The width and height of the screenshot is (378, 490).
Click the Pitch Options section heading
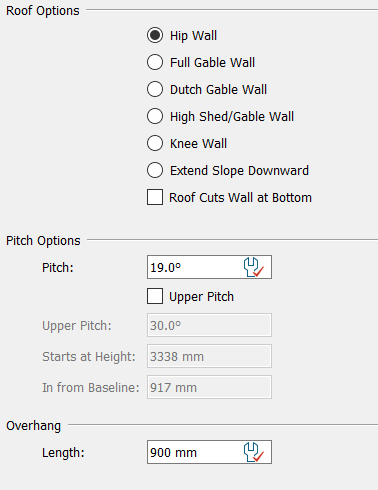pyautogui.click(x=43, y=241)
